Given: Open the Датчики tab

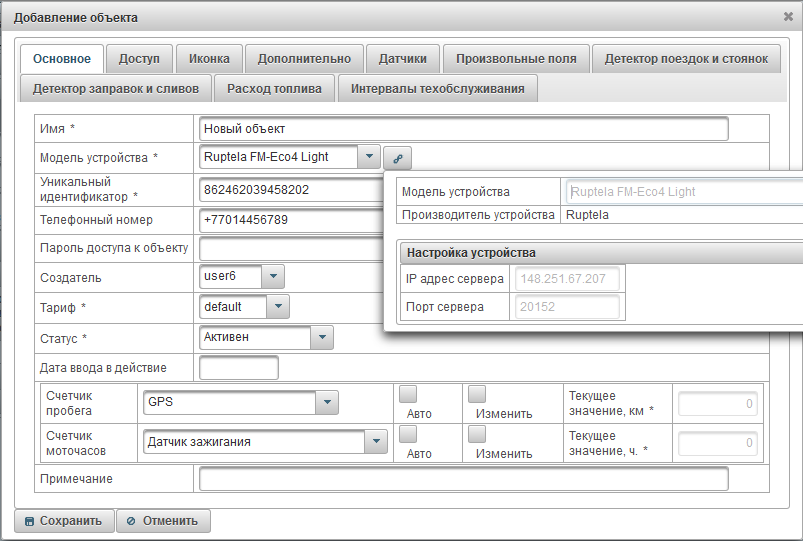Looking at the screenshot, I should pos(402,59).
